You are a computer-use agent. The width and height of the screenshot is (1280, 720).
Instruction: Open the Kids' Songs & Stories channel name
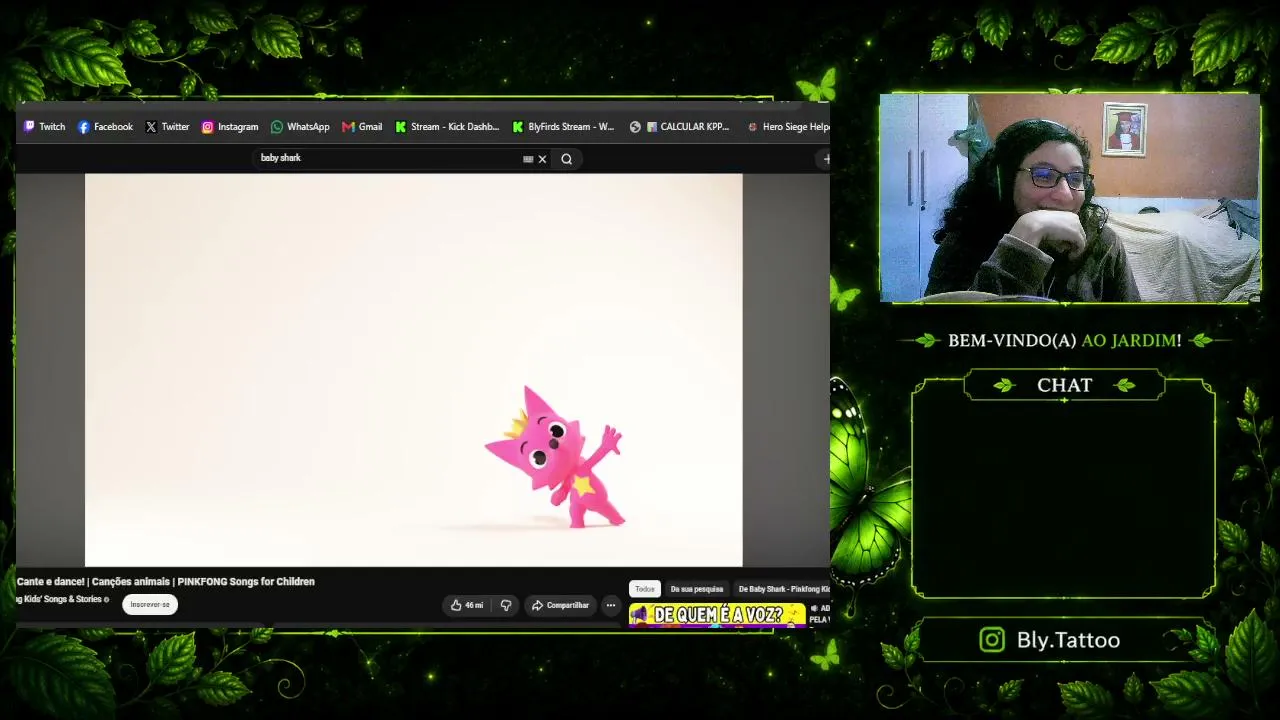point(60,599)
